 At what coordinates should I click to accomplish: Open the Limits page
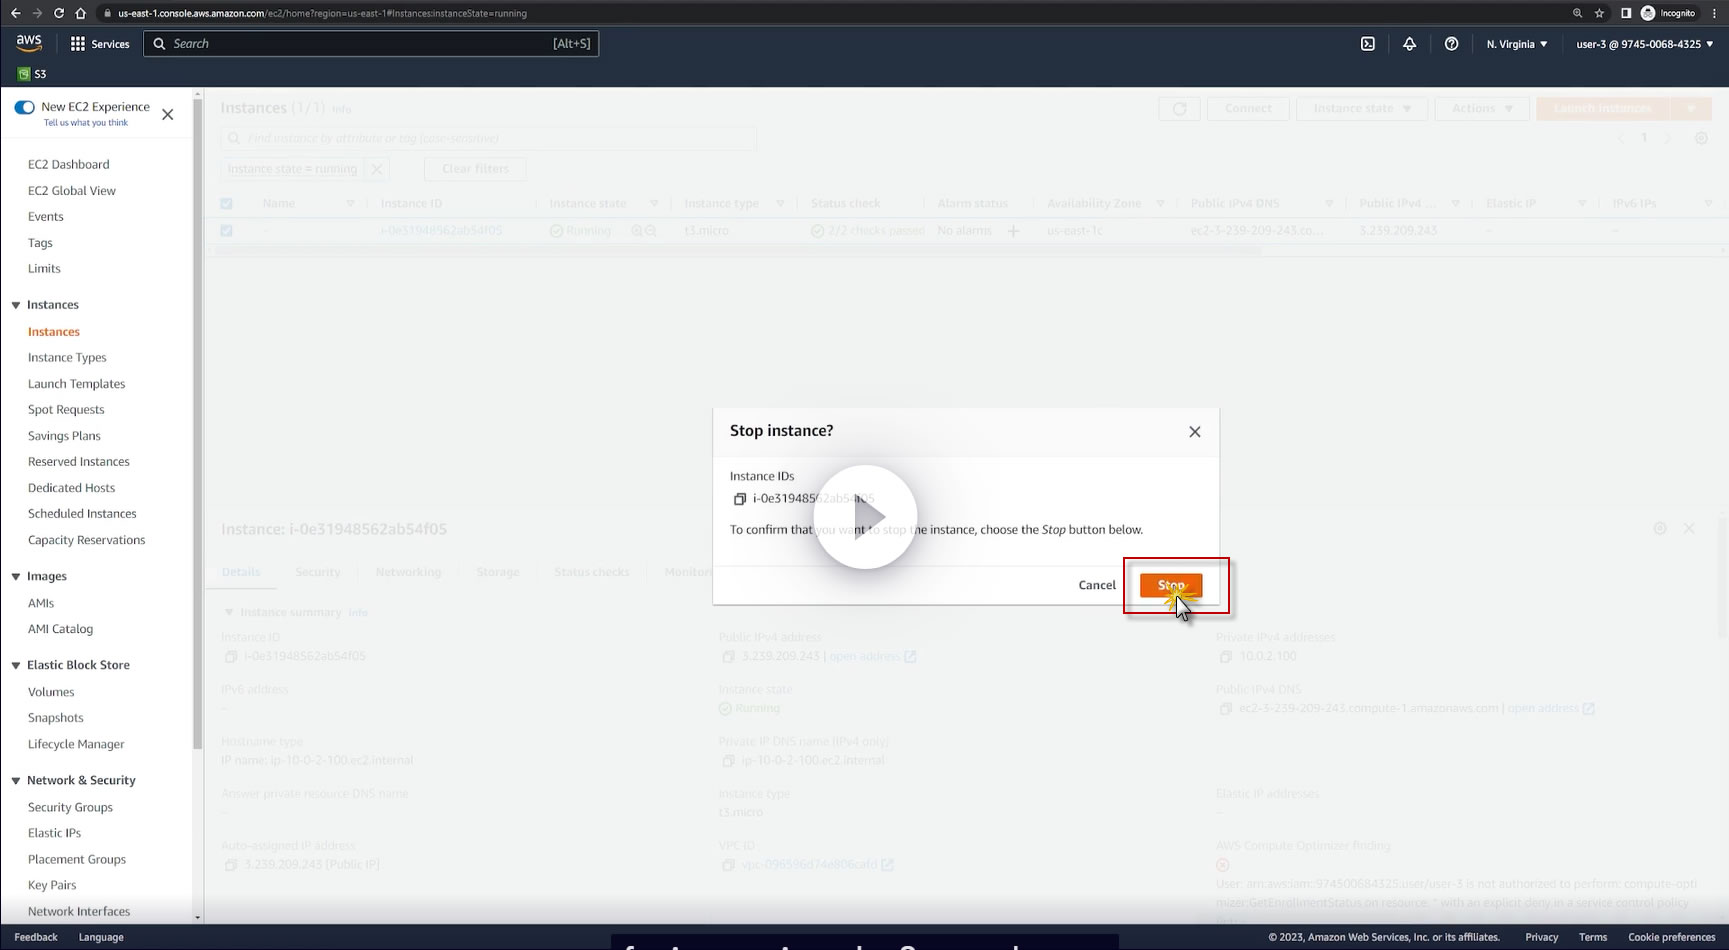click(x=44, y=268)
